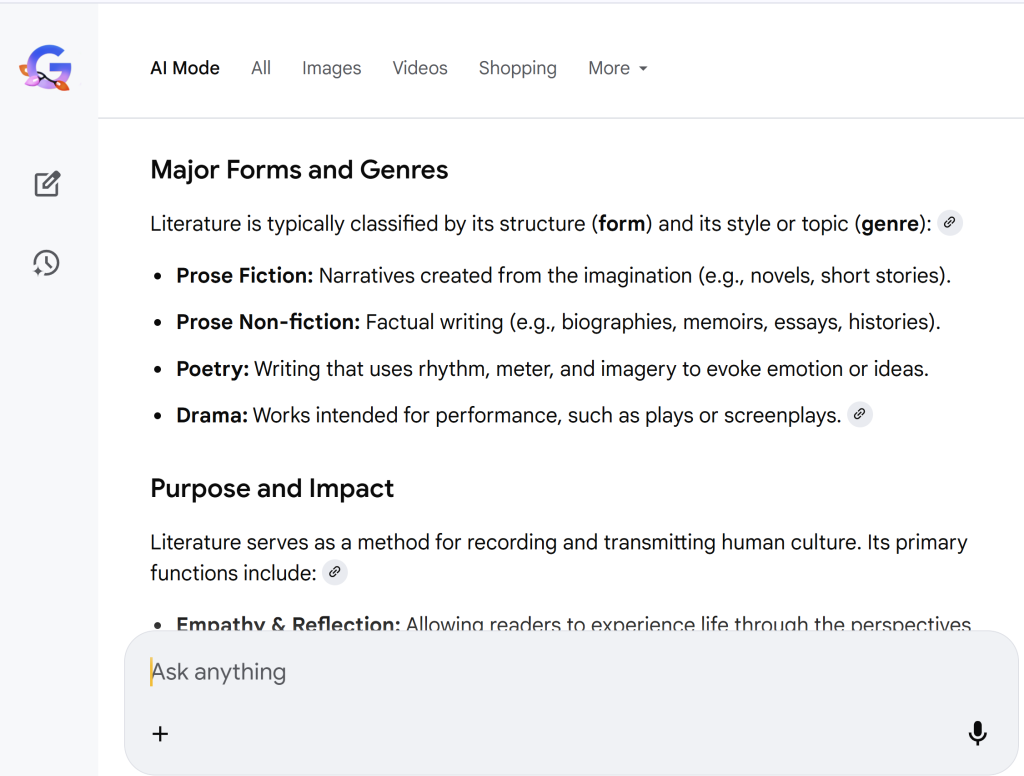Open the Videos tab
The height and width of the screenshot is (776, 1024).
pyautogui.click(x=420, y=68)
